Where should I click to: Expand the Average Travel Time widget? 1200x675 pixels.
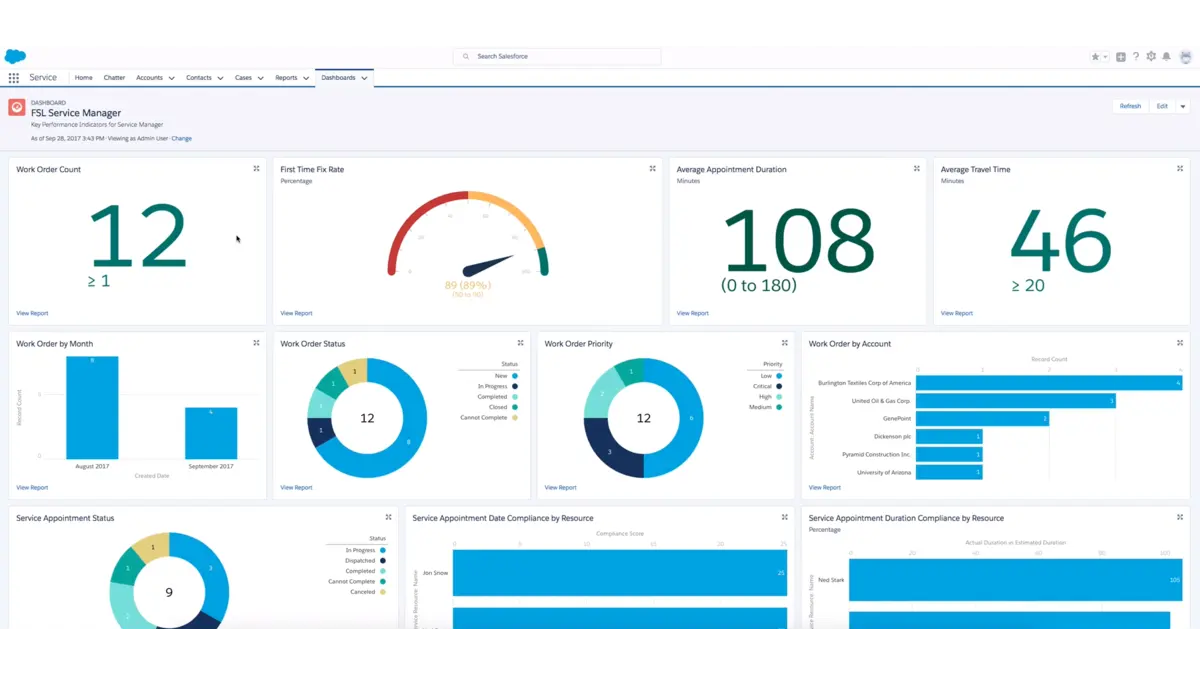[1180, 169]
